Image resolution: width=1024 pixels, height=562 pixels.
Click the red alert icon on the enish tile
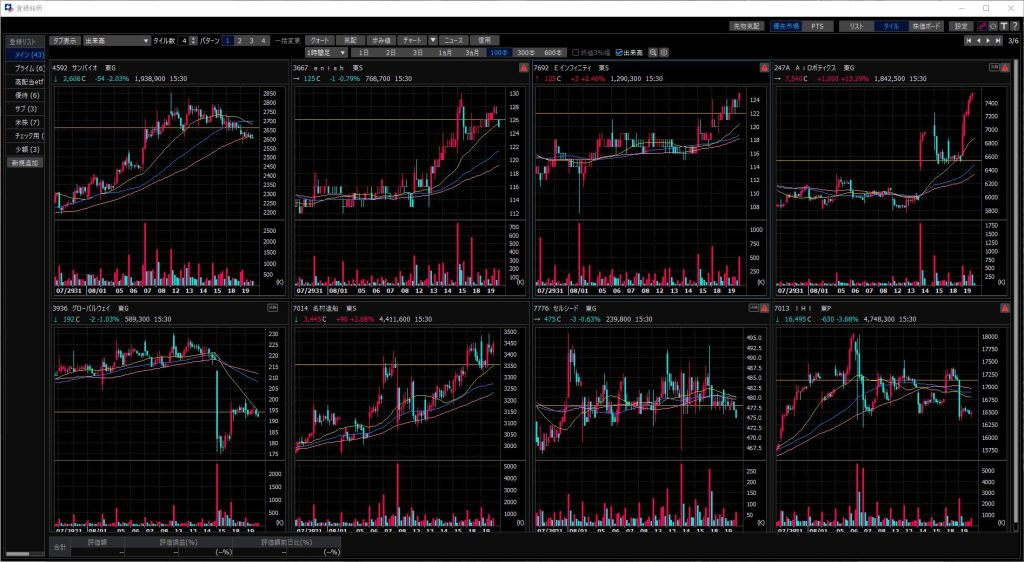524,68
